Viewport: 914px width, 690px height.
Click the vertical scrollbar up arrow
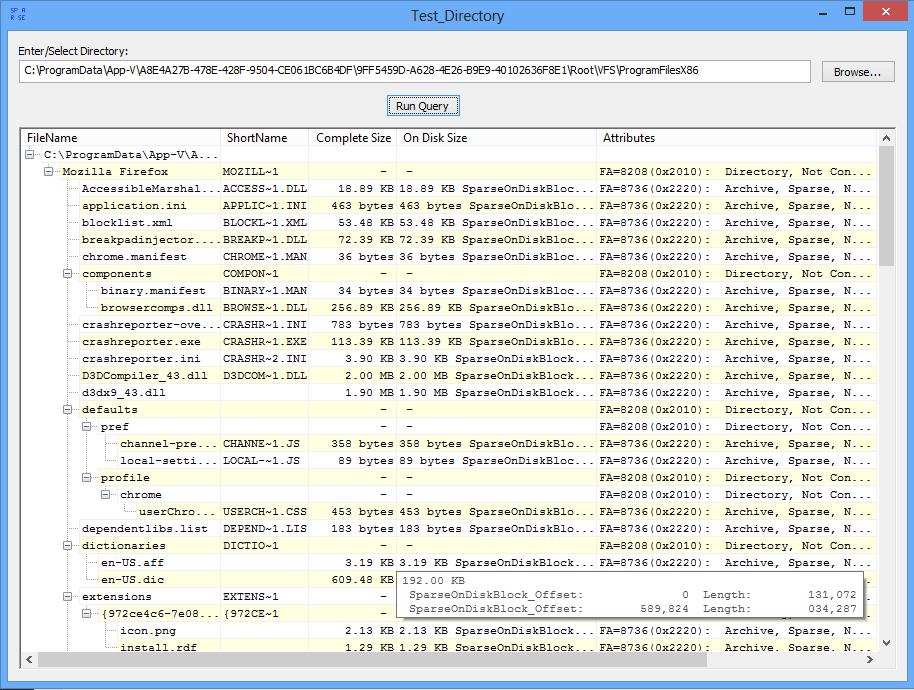click(x=886, y=138)
